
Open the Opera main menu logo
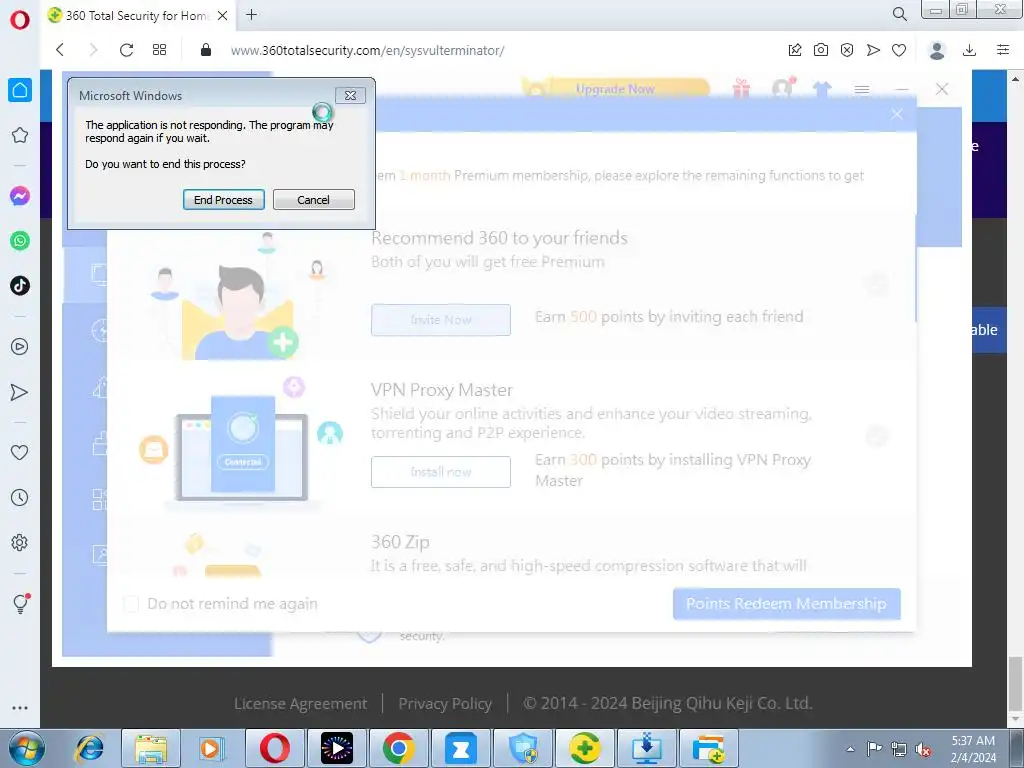(x=20, y=20)
